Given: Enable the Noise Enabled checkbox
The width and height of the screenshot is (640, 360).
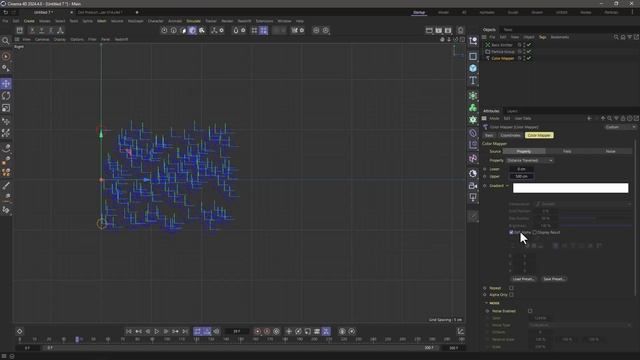Looking at the screenshot, I should [x=530, y=311].
